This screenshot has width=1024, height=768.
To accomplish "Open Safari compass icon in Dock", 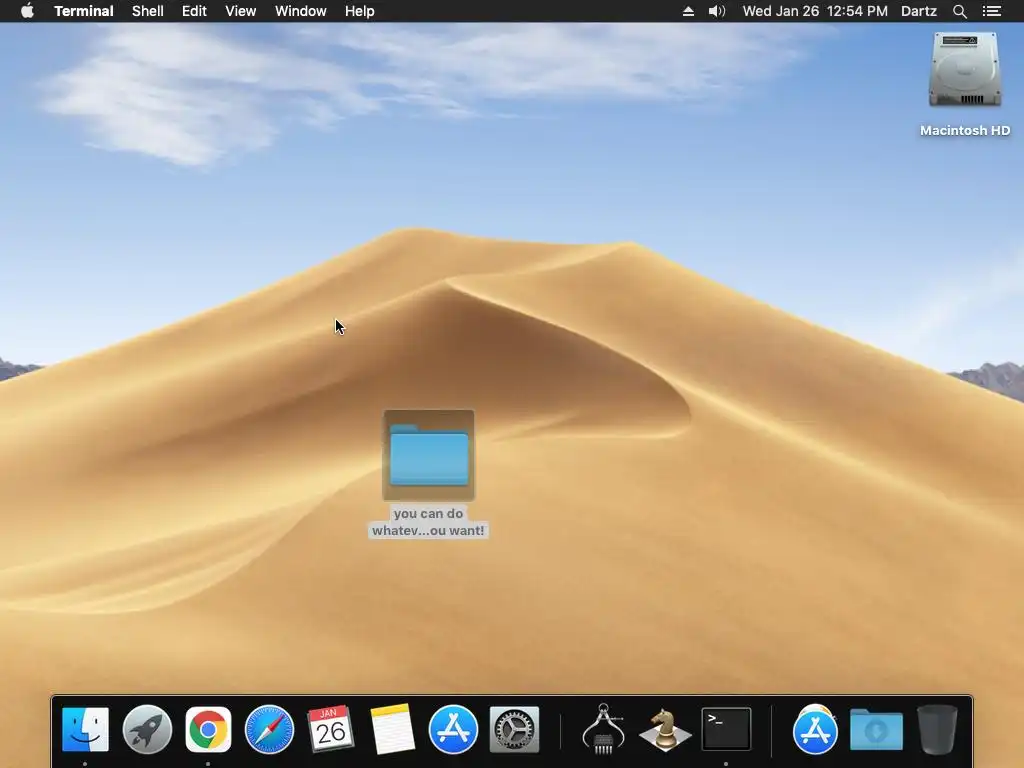I will [x=270, y=729].
